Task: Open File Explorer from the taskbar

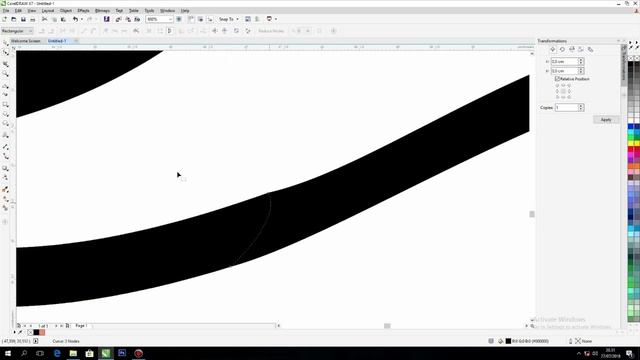Action: coord(73,353)
